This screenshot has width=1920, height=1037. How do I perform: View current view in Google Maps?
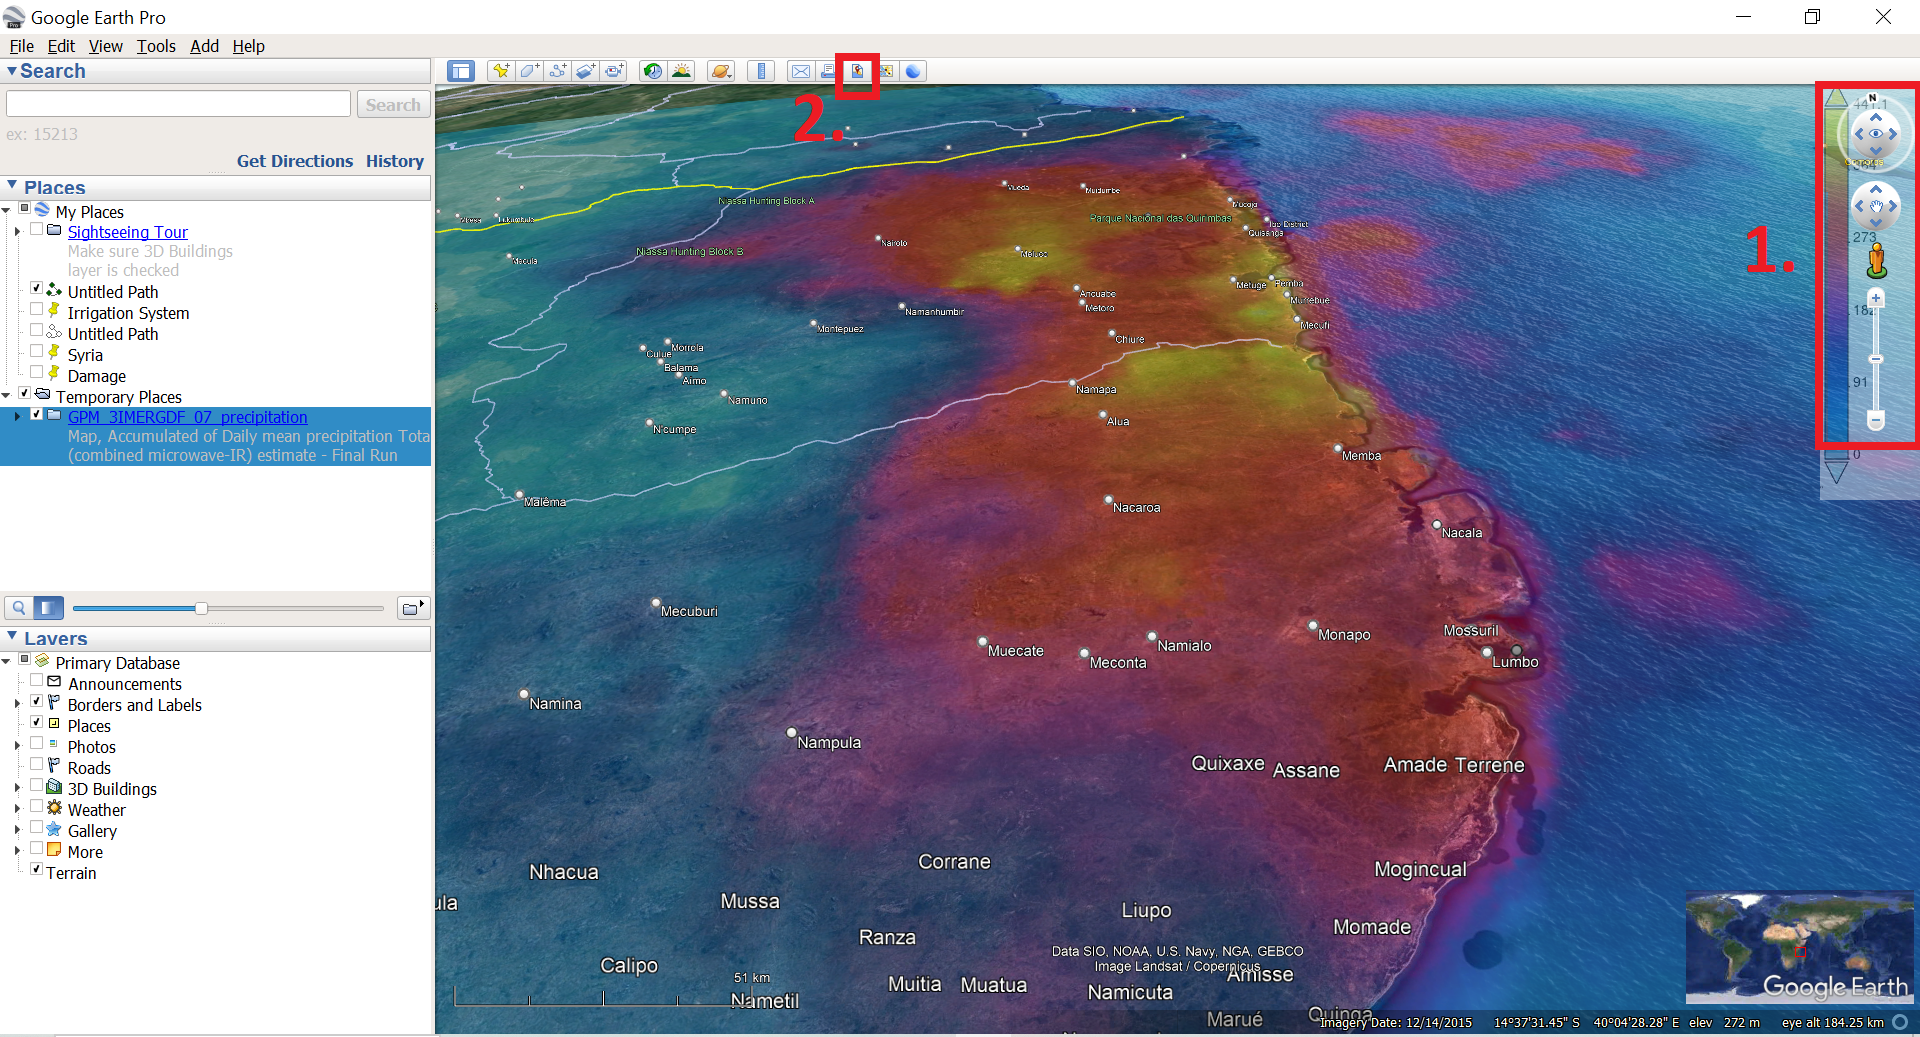(x=886, y=71)
